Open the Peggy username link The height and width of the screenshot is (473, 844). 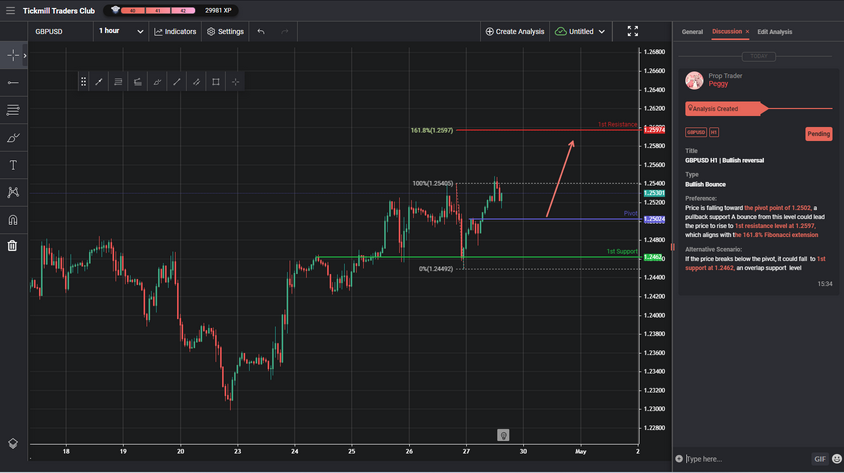click(x=718, y=84)
